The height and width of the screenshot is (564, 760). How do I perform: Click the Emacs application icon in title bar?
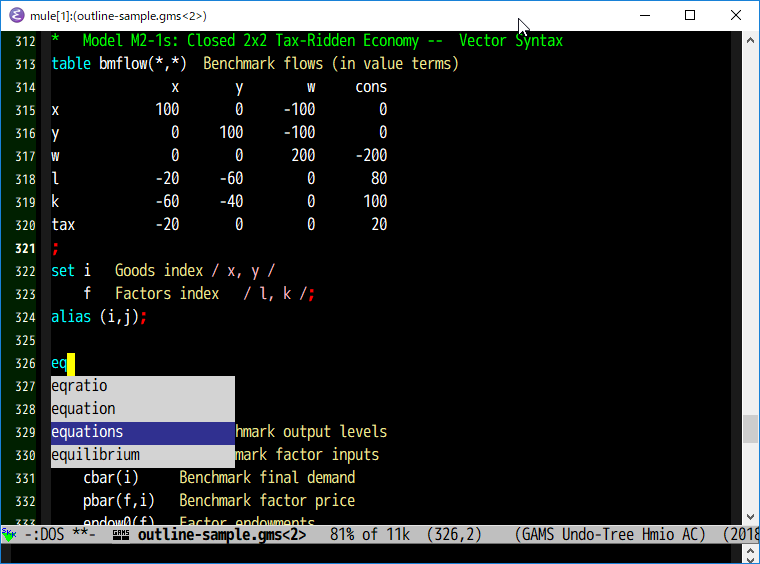tap(16, 16)
